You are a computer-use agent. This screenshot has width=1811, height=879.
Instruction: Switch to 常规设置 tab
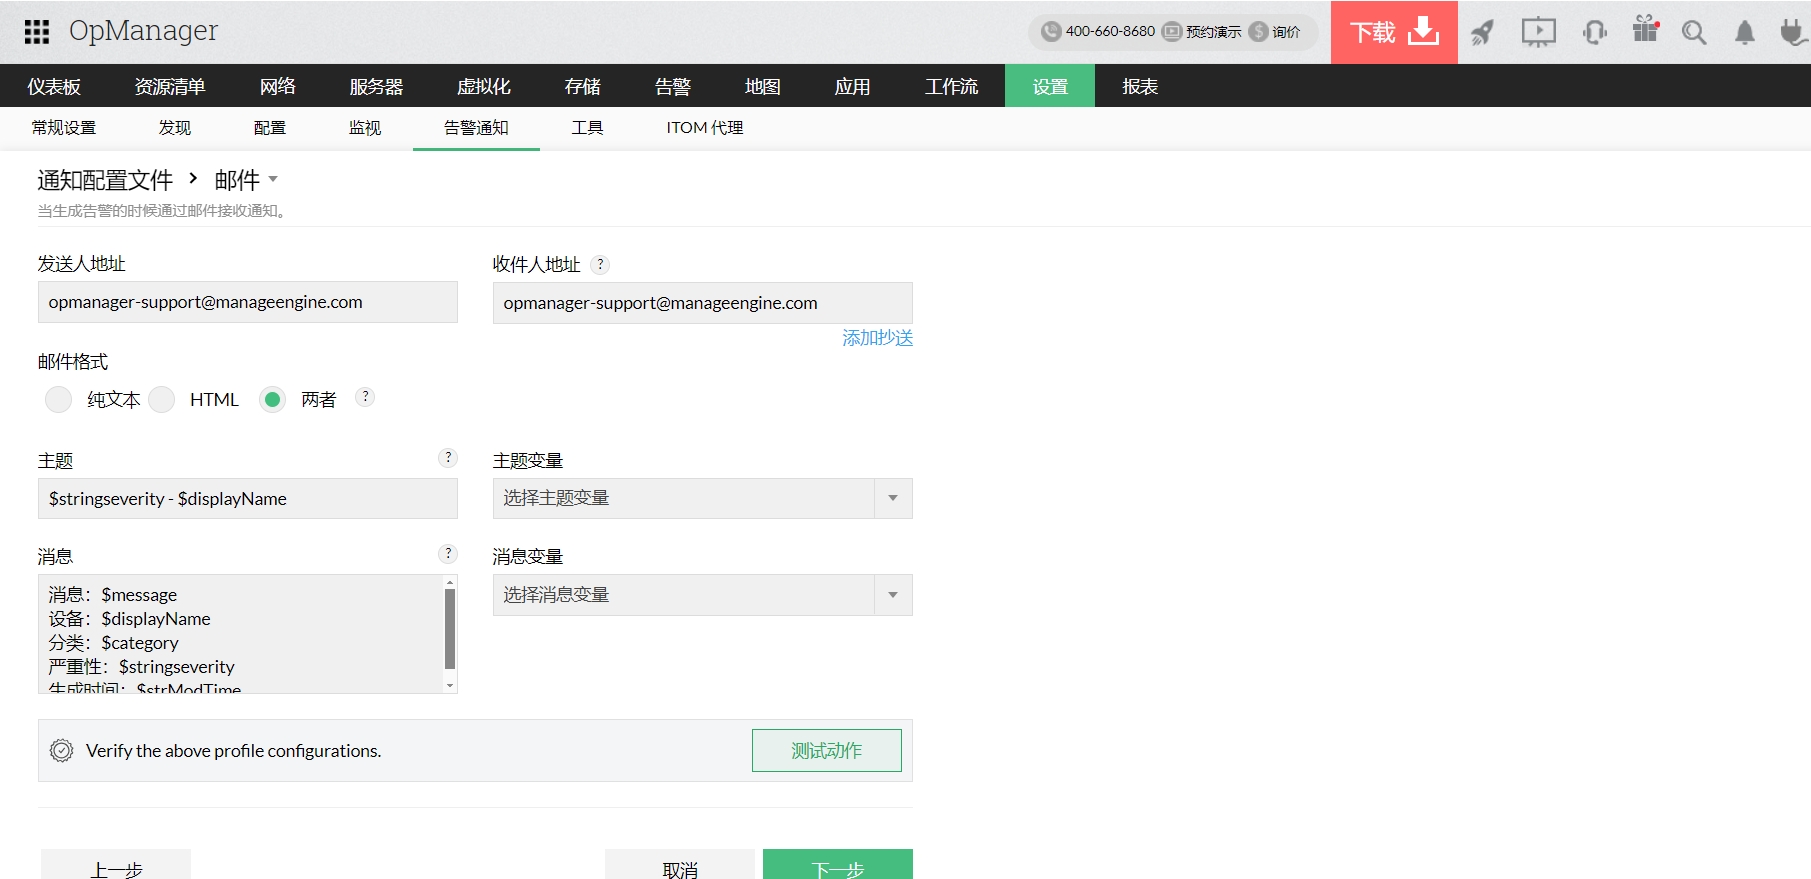(x=64, y=128)
